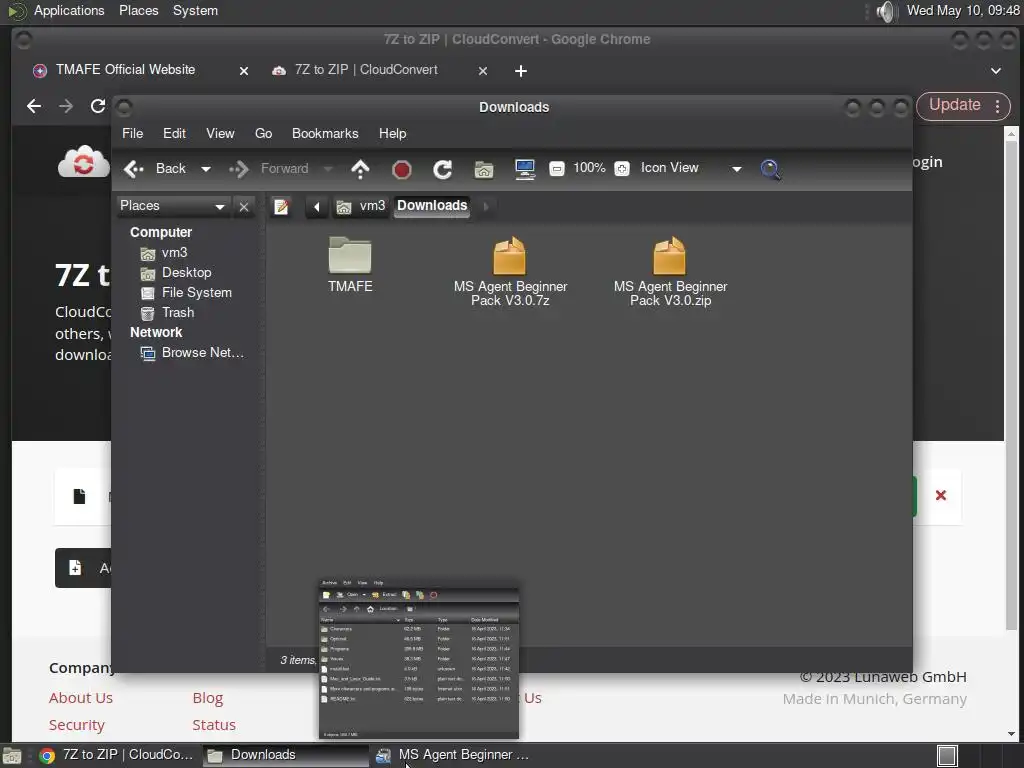
Task: Open the Blog footer link
Action: pyautogui.click(x=208, y=698)
